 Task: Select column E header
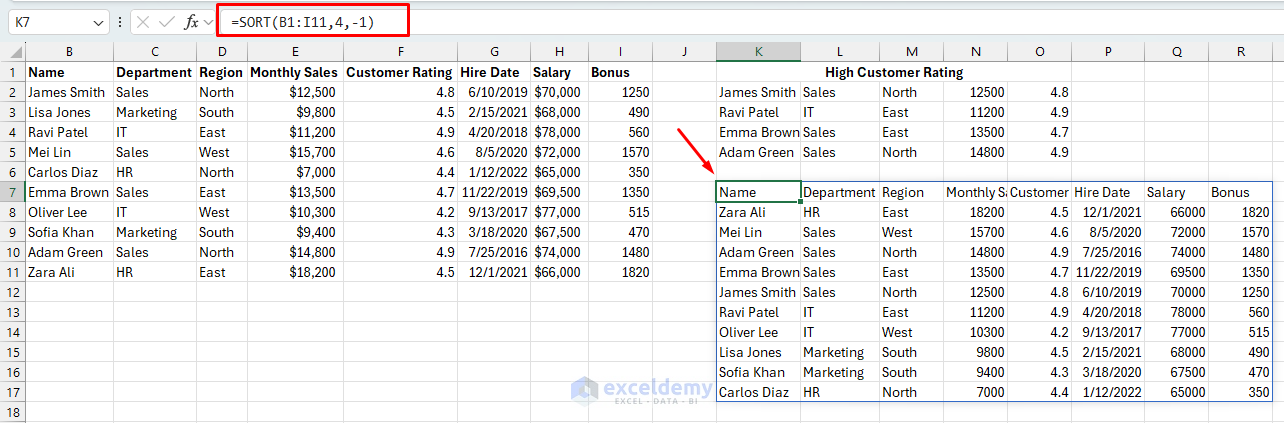click(x=295, y=52)
